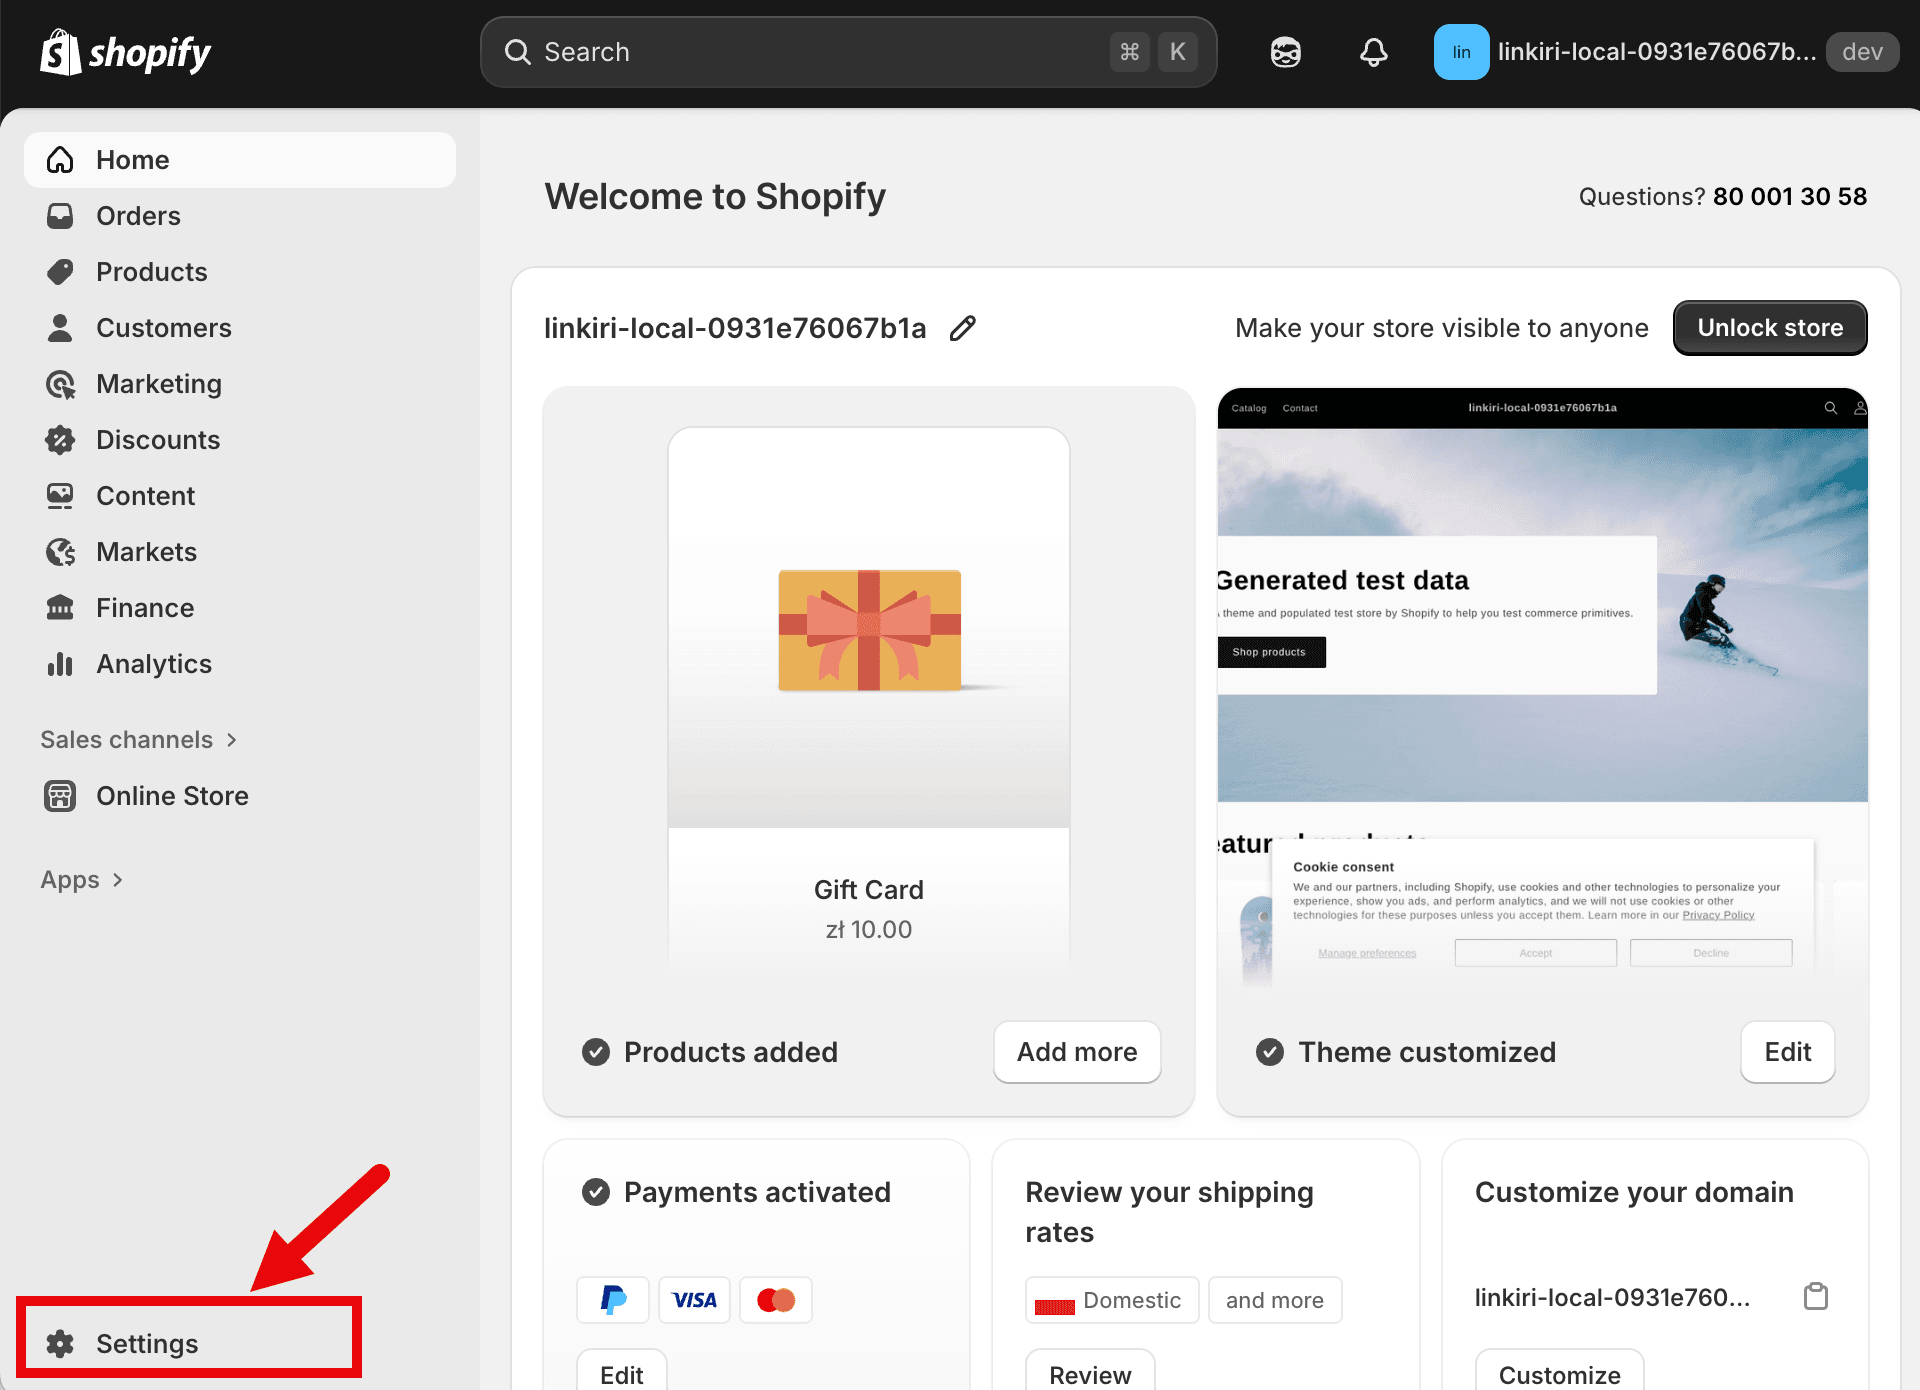
Task: Click the Products added checkmark
Action: pyautogui.click(x=596, y=1052)
